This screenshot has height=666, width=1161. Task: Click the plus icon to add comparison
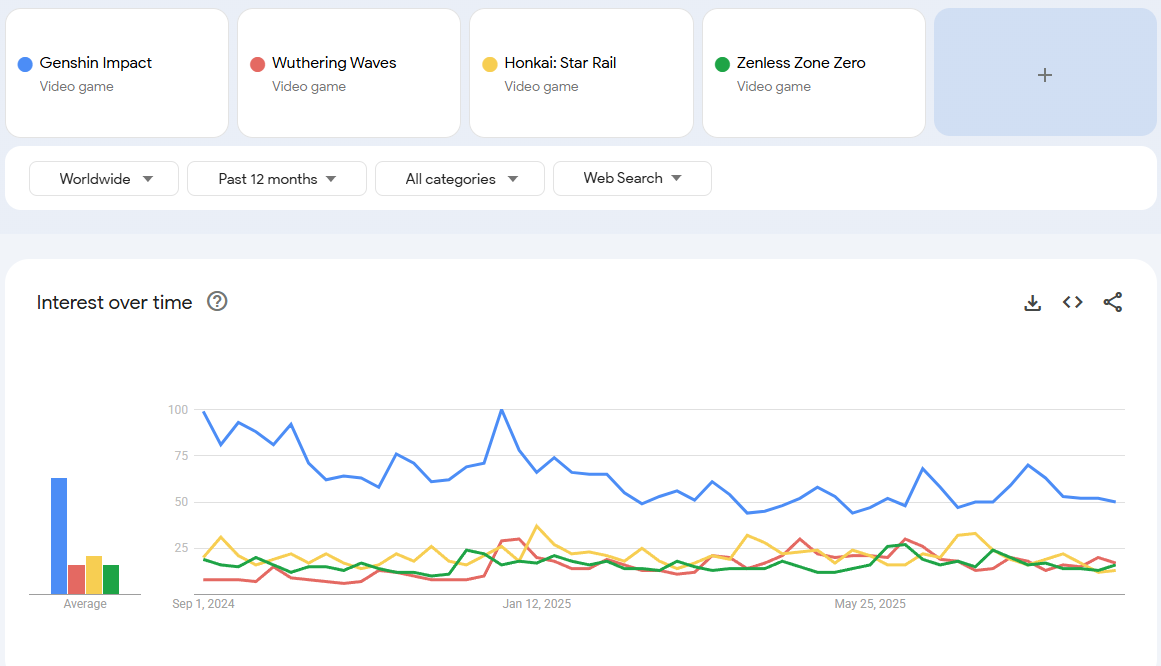click(1045, 74)
